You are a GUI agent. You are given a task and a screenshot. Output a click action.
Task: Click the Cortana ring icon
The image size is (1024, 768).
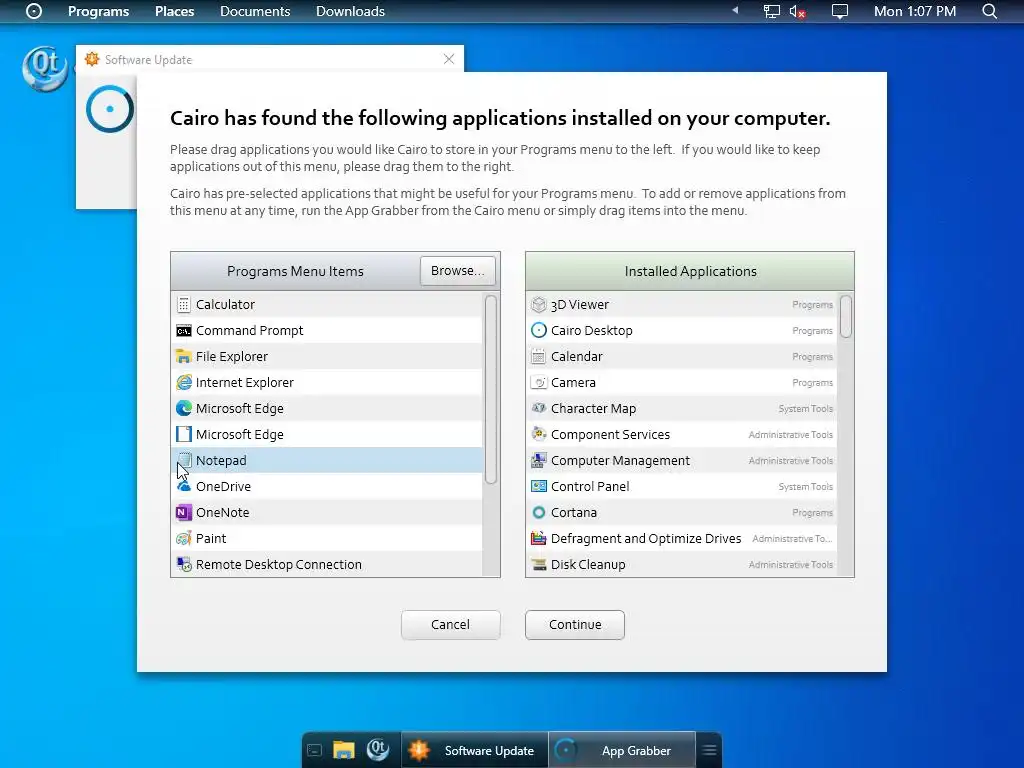[x=538, y=513]
